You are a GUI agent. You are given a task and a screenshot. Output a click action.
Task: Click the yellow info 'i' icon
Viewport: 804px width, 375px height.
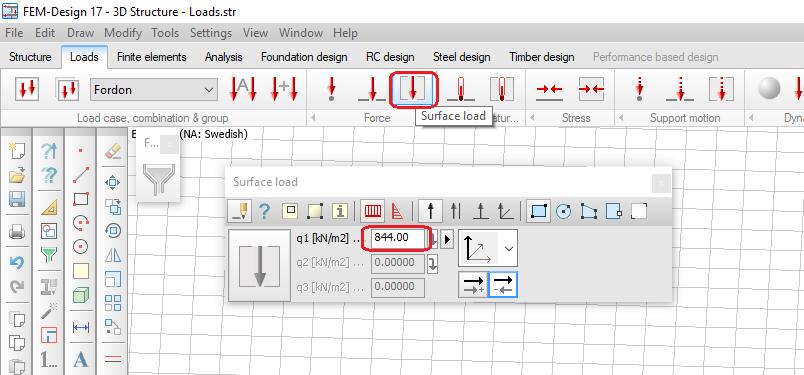coord(340,211)
